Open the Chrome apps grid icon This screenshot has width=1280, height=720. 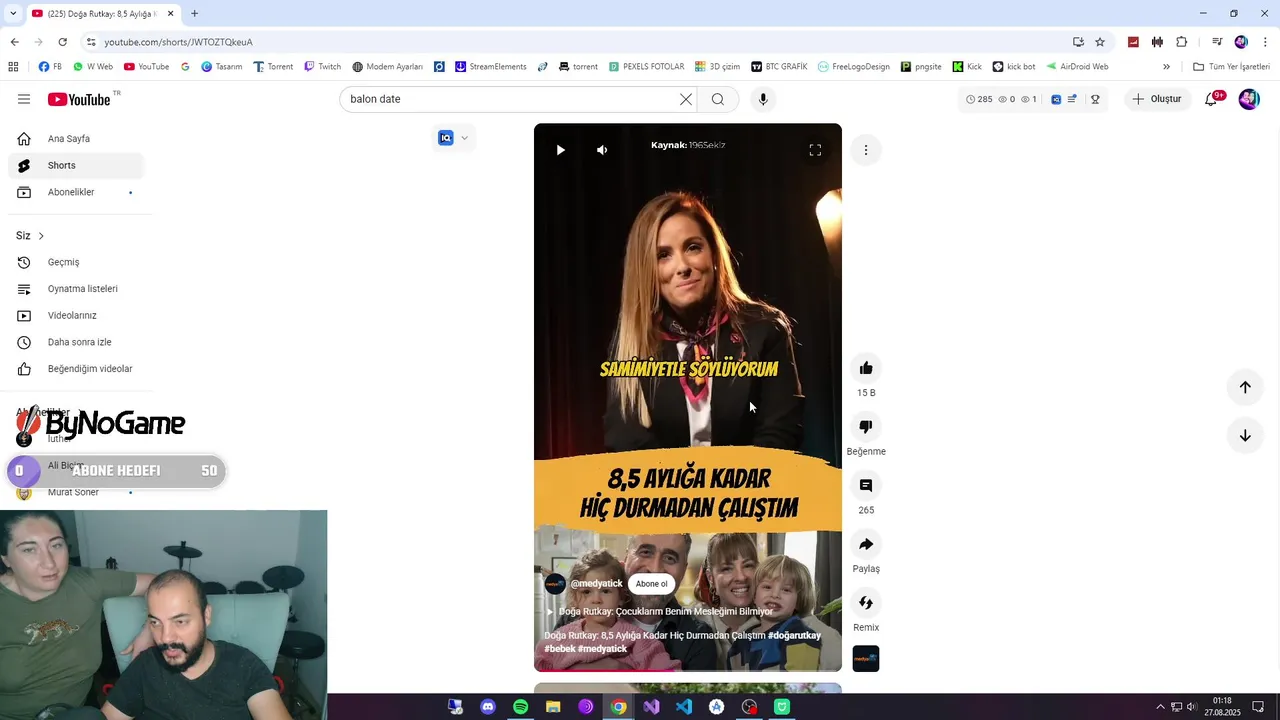pos(13,67)
